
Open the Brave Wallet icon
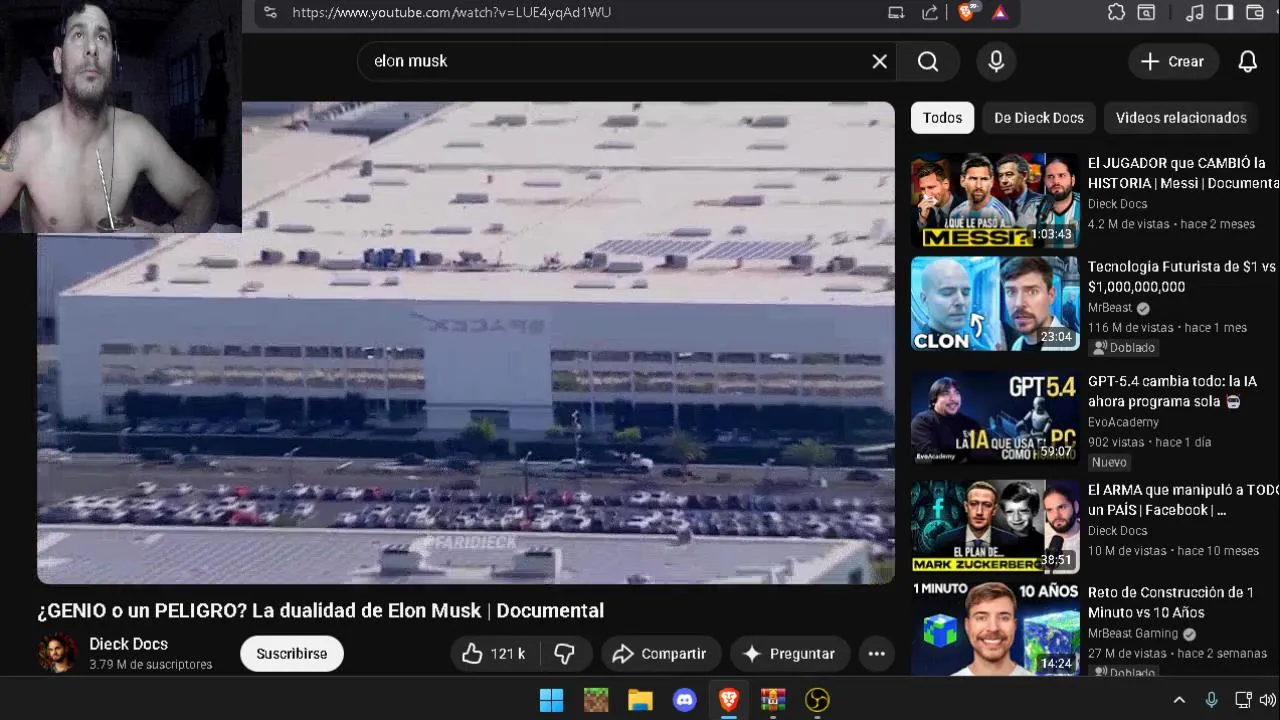pyautogui.click(x=1255, y=12)
